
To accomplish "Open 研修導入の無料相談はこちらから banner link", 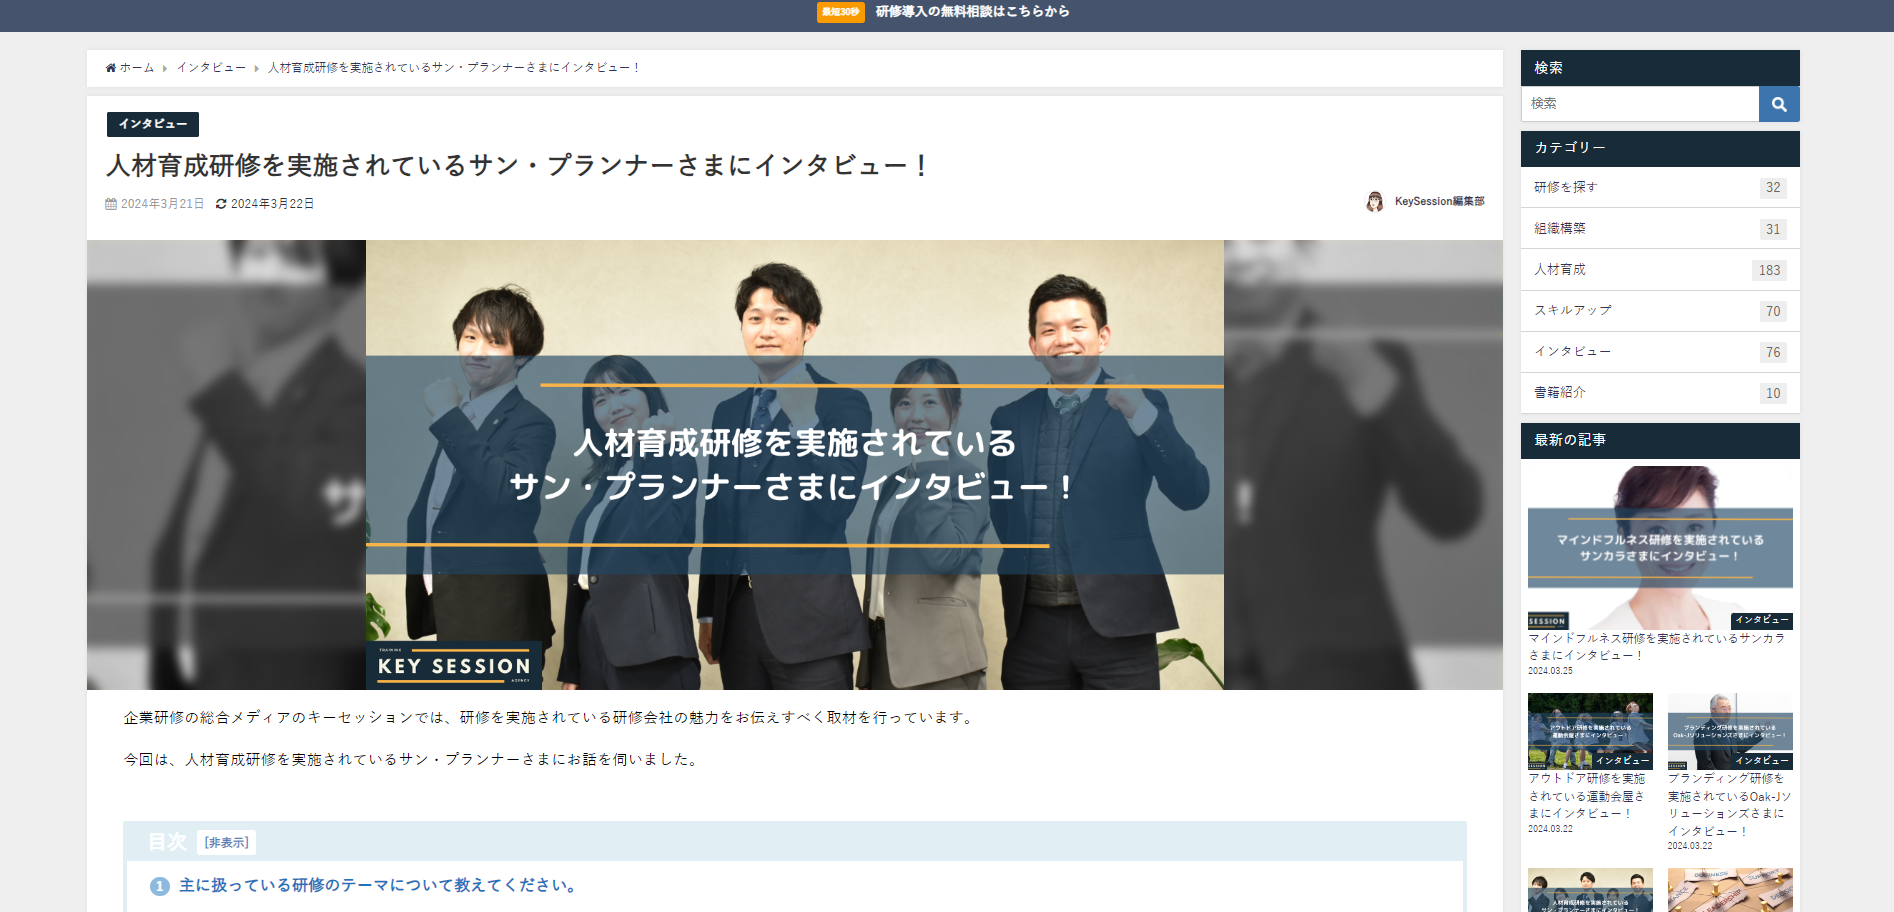I will 973,12.
